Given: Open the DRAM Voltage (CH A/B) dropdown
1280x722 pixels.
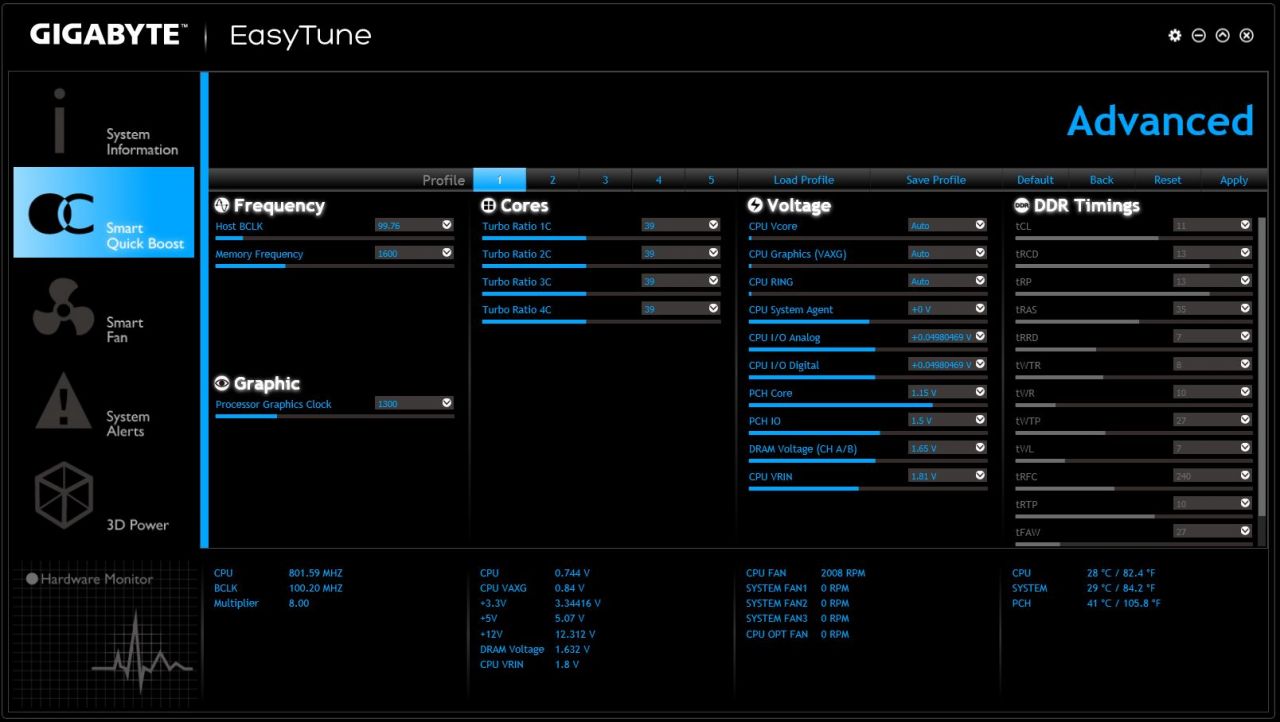Looking at the screenshot, I should click(x=980, y=449).
